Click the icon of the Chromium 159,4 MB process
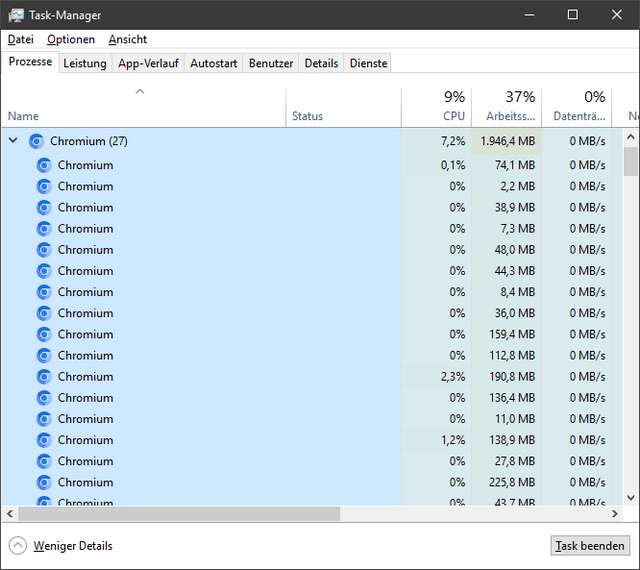The width and height of the screenshot is (640, 570). point(44,334)
